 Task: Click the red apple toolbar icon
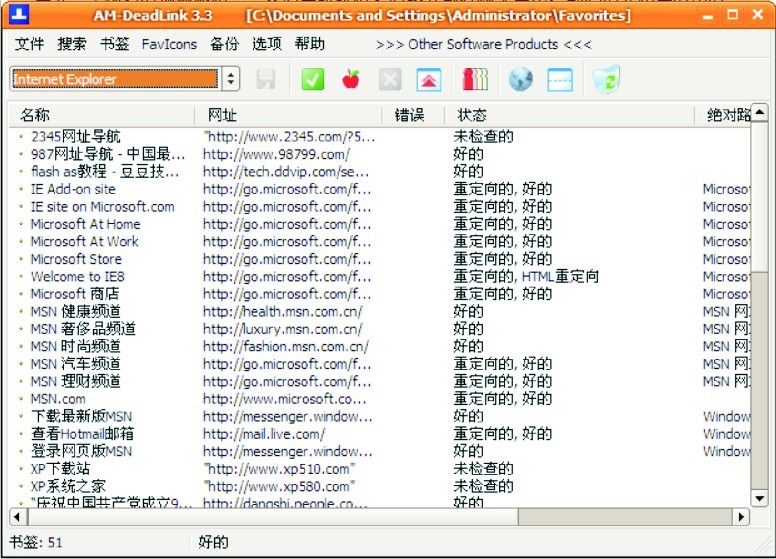pos(351,79)
